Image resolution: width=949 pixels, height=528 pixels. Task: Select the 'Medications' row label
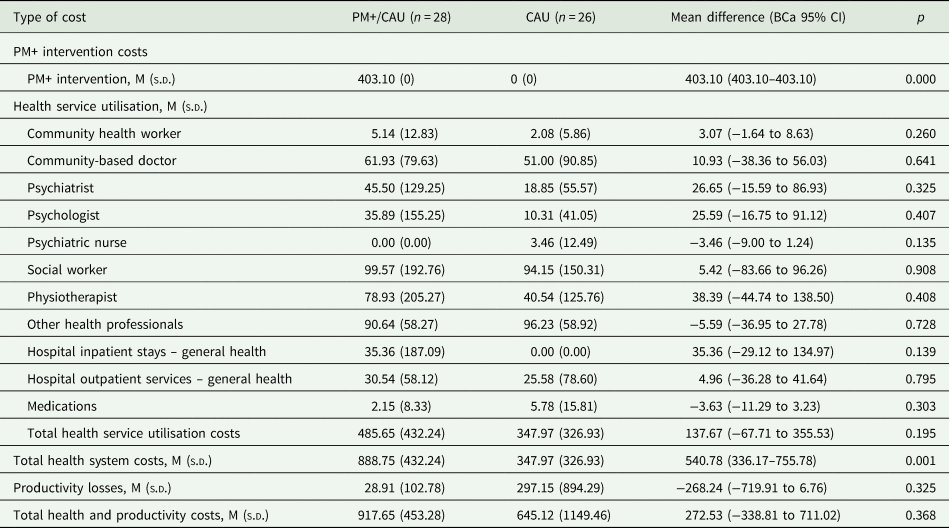pos(62,404)
